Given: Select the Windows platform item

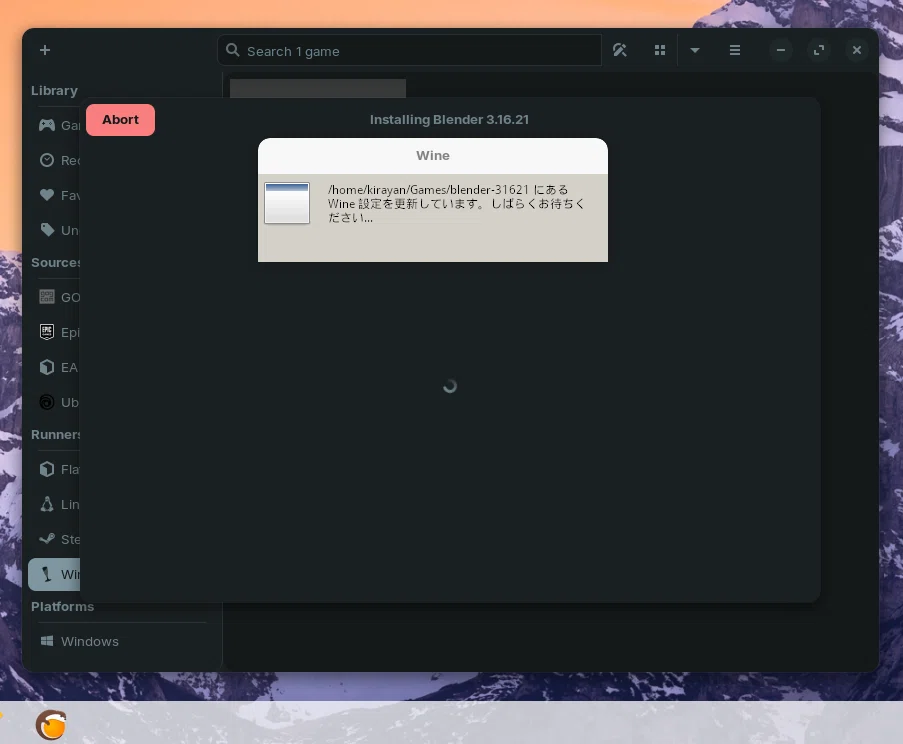Looking at the screenshot, I should click(x=118, y=641).
